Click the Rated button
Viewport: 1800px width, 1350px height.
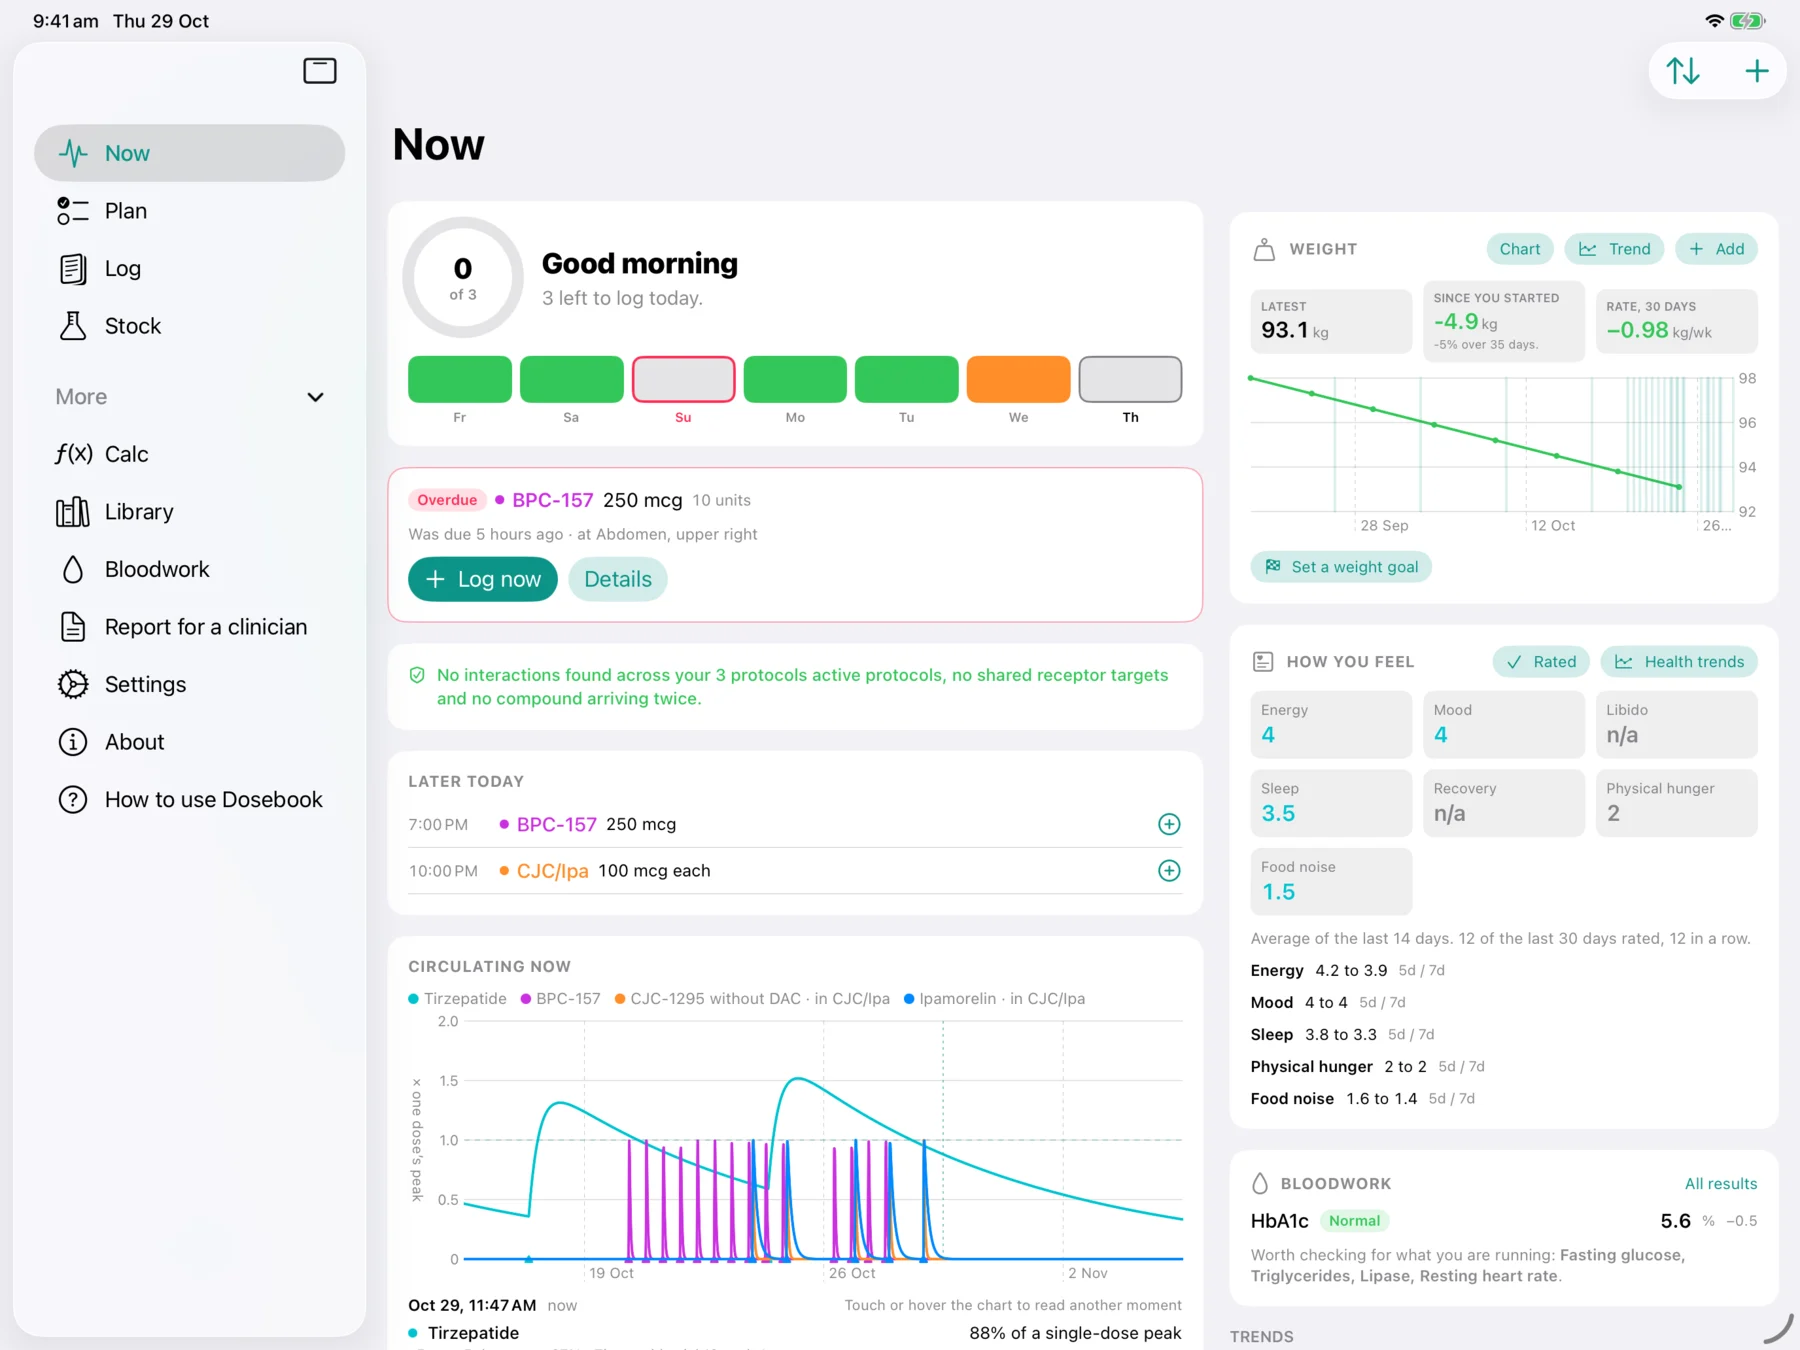coord(1541,662)
